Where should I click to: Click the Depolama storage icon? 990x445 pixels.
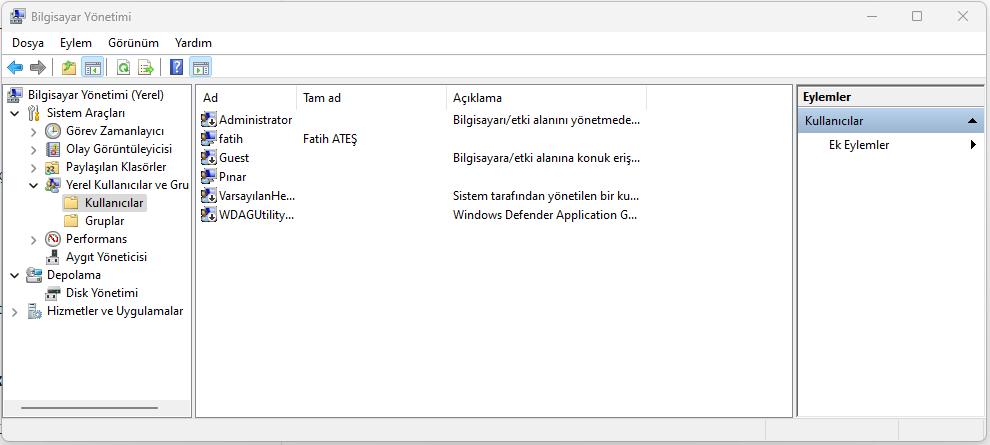point(34,275)
